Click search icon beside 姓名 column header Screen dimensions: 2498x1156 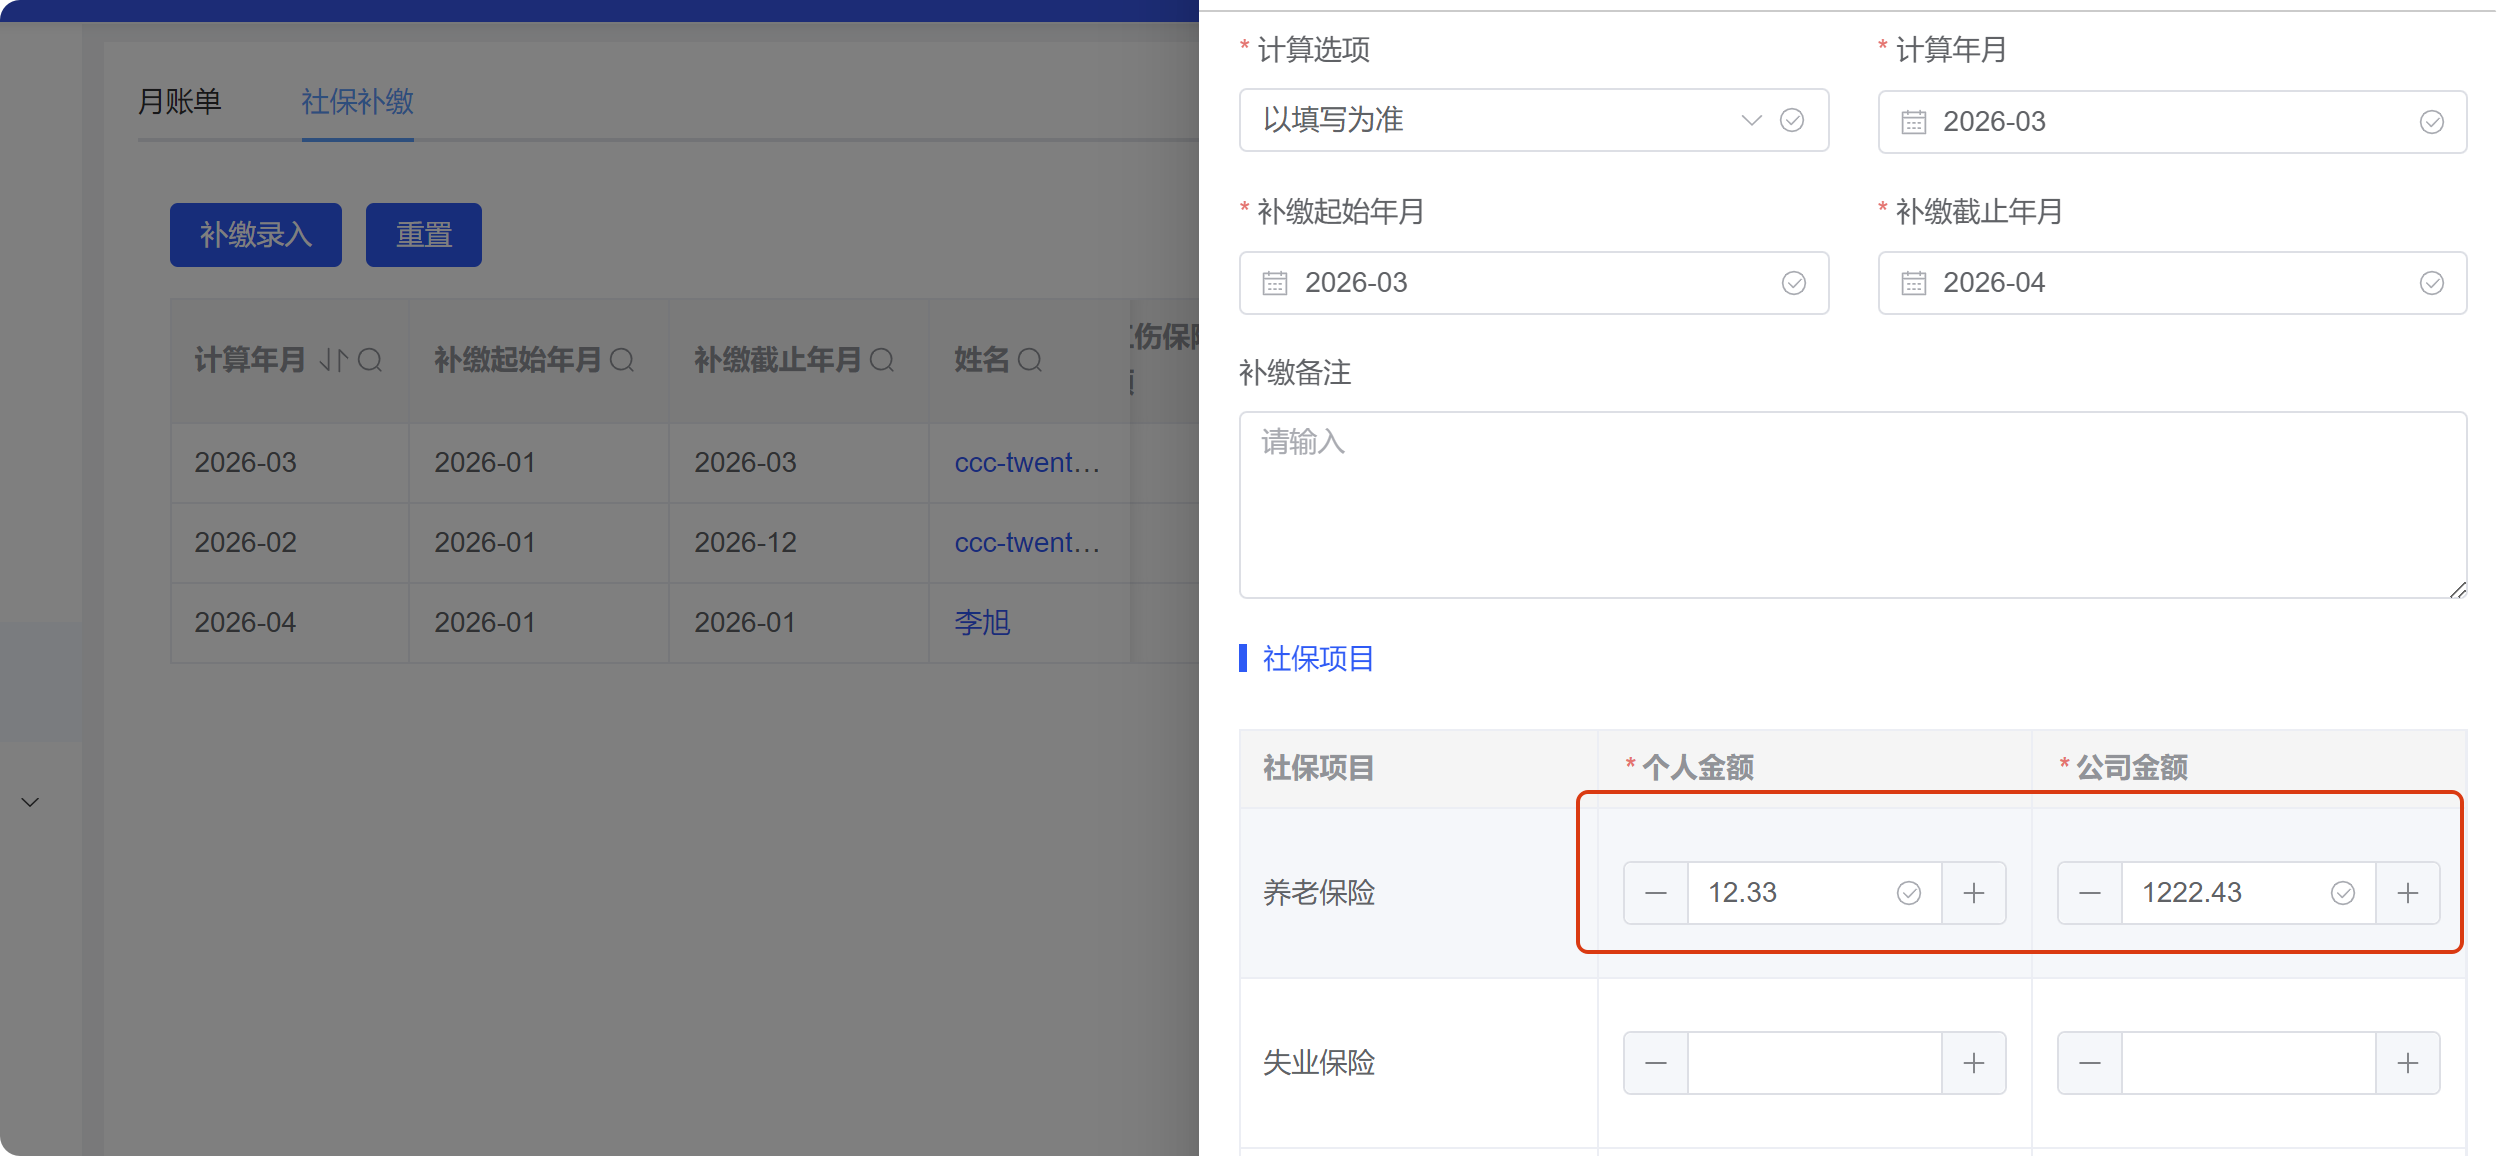1030,360
